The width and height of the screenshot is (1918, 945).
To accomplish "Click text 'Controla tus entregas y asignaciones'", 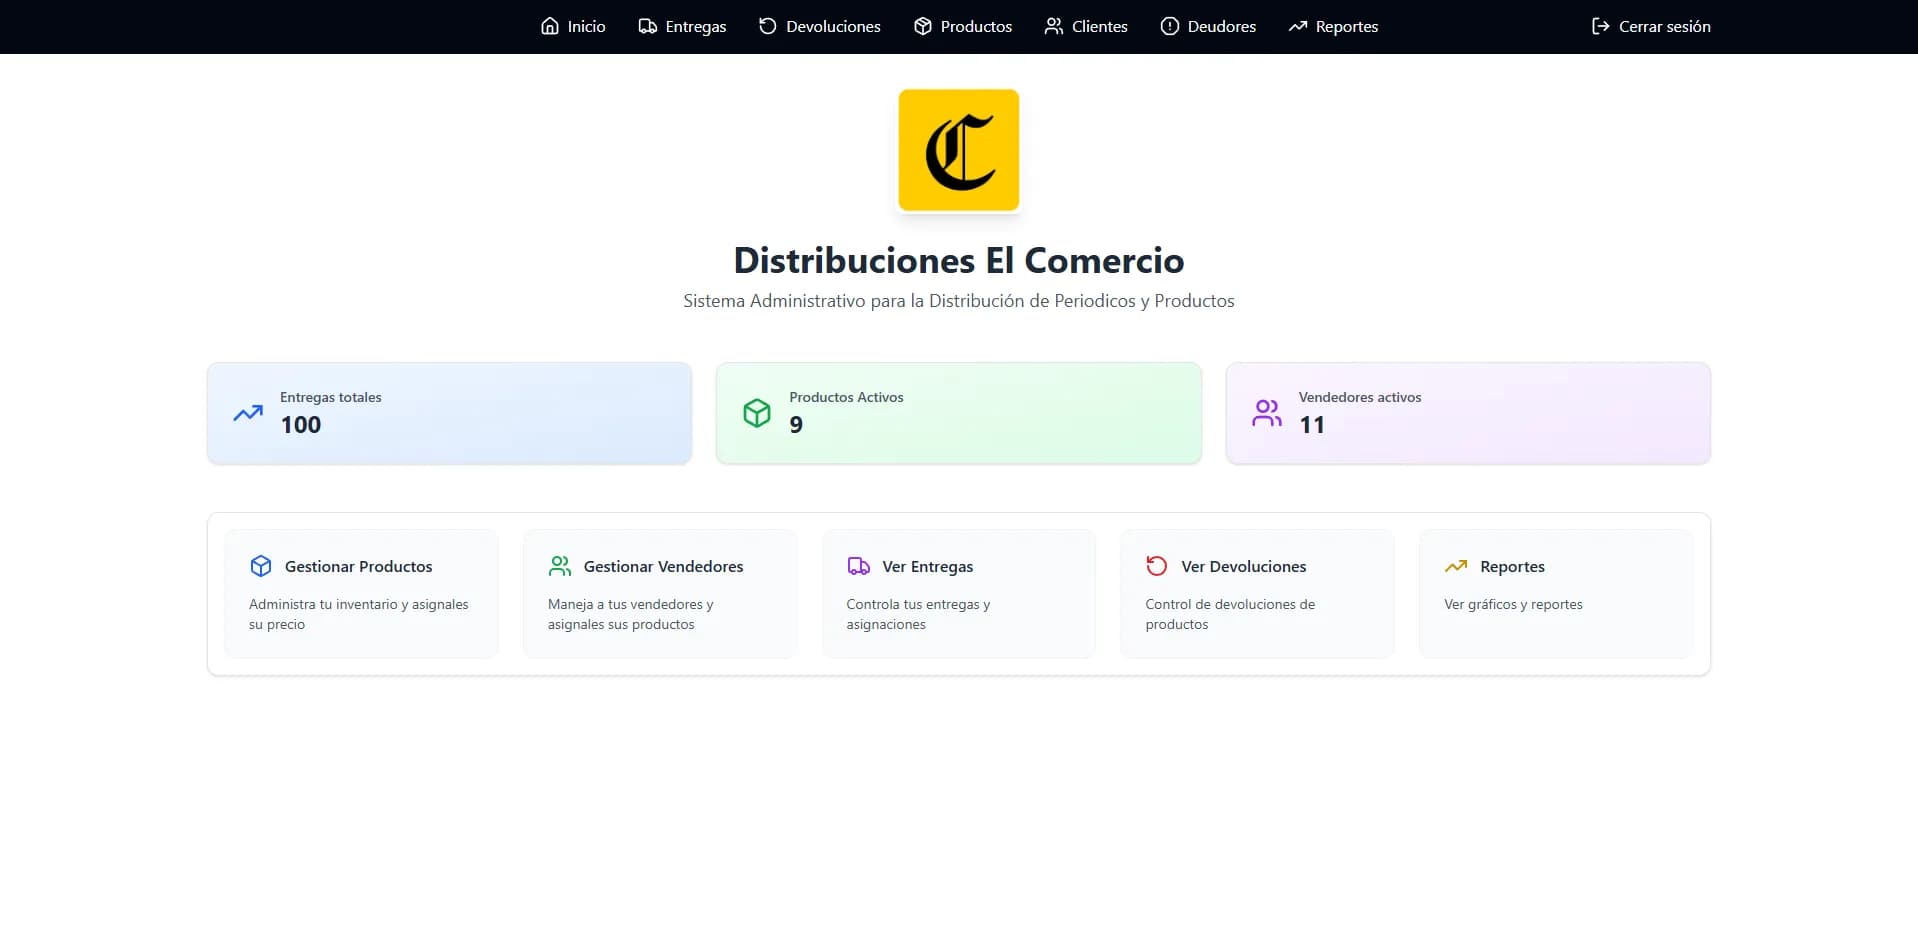I will pyautogui.click(x=918, y=614).
